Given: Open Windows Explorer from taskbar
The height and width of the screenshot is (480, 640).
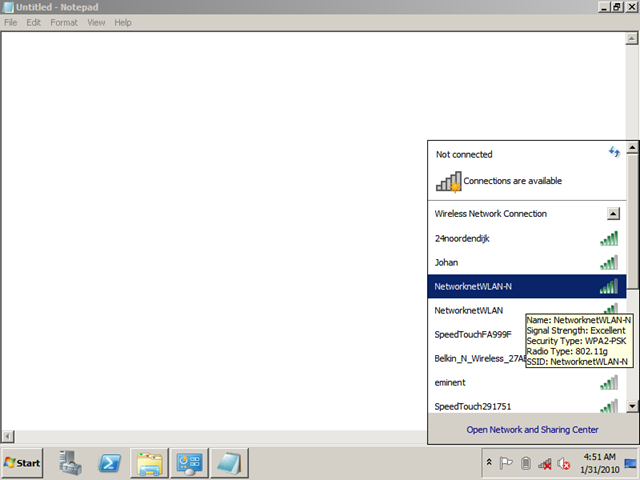Looking at the screenshot, I should click(149, 463).
